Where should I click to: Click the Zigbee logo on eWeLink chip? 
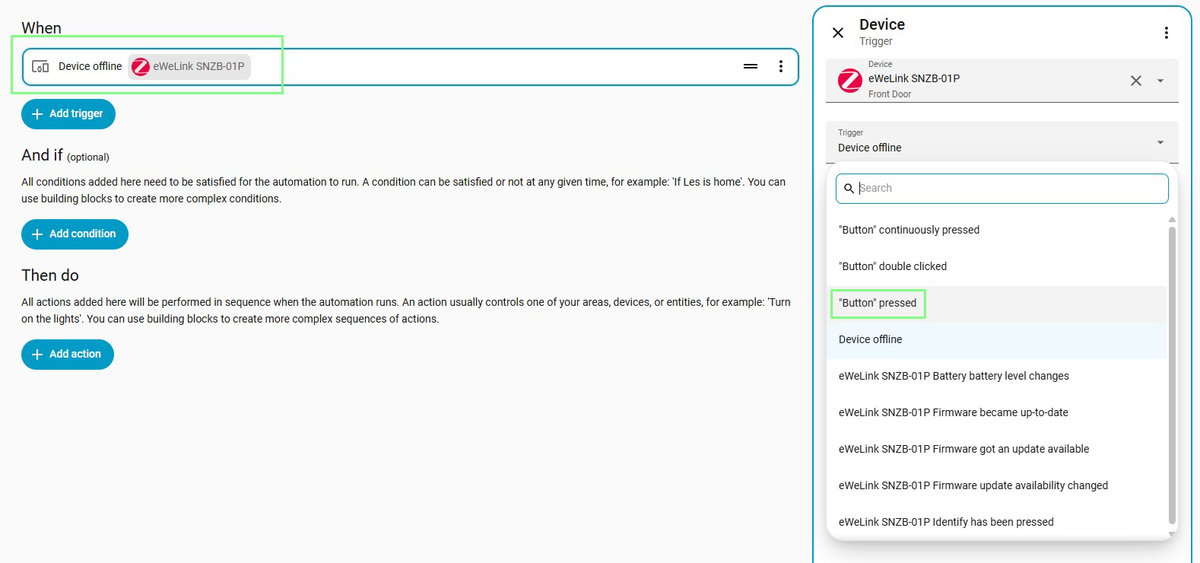(x=141, y=66)
